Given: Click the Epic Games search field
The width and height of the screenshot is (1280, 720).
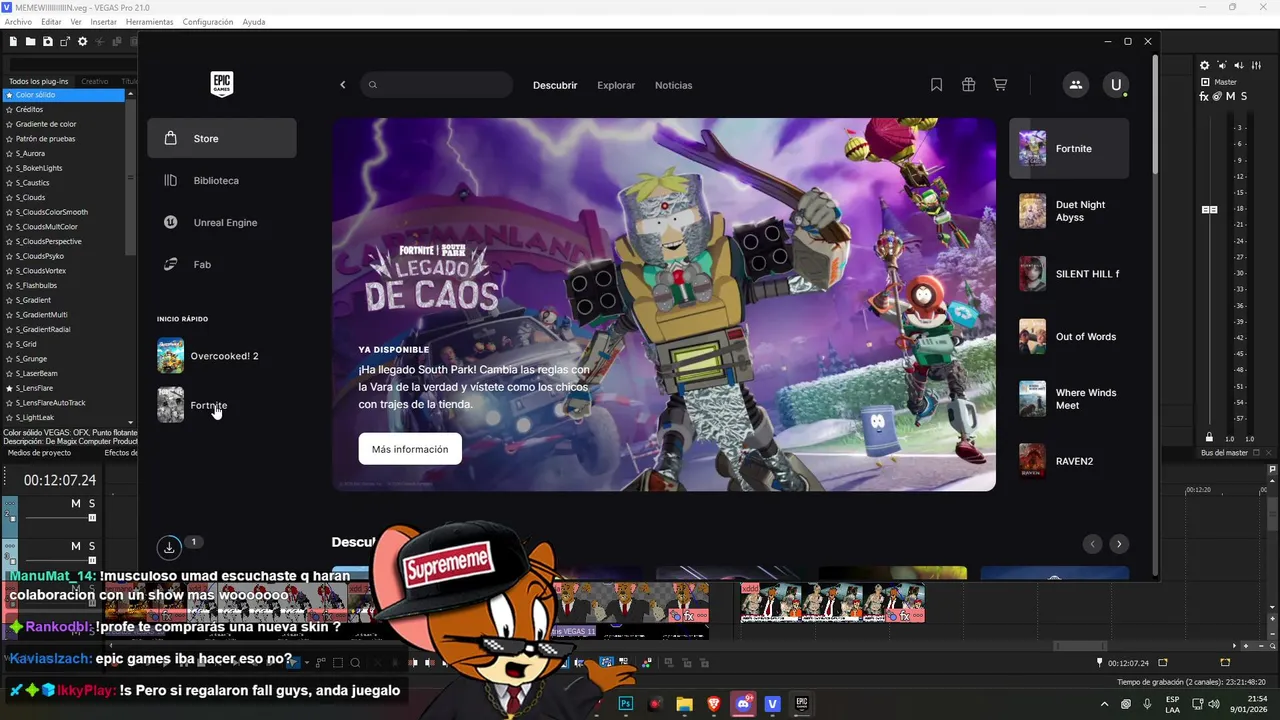Looking at the screenshot, I should (x=435, y=85).
